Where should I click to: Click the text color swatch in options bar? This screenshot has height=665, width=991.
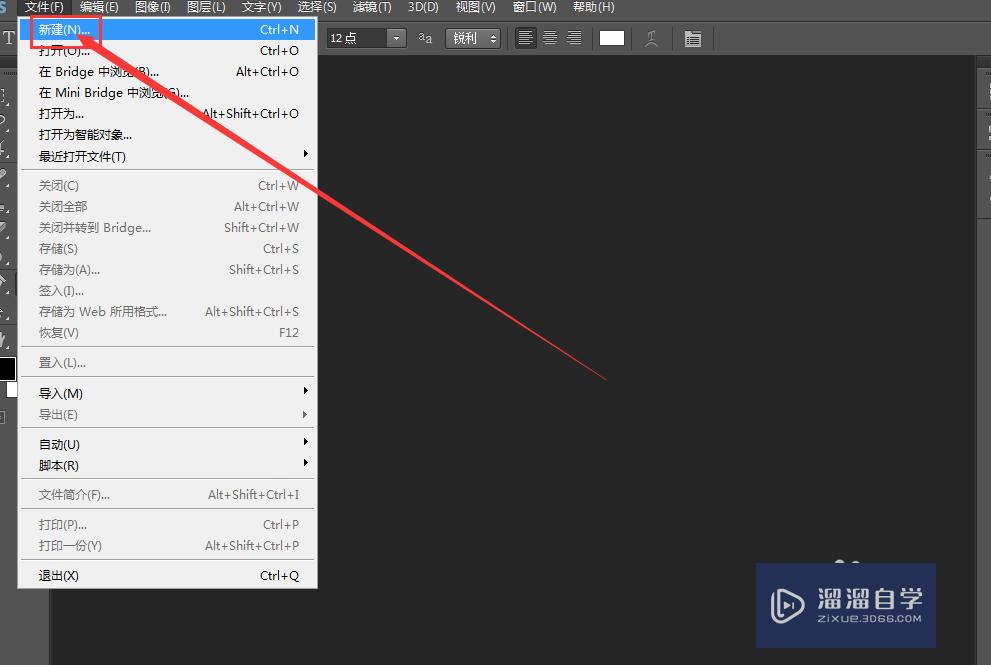611,38
